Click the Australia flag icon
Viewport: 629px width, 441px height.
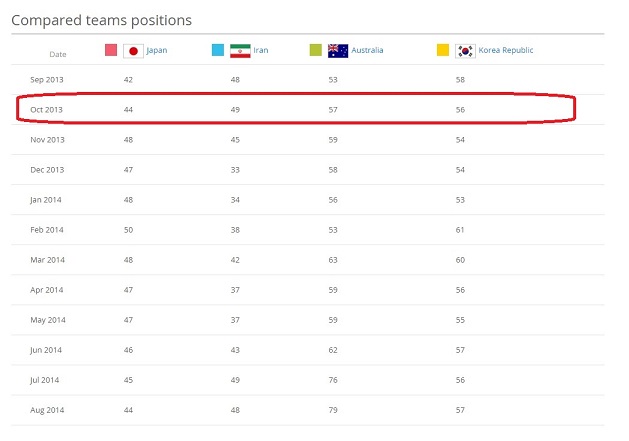pos(338,51)
